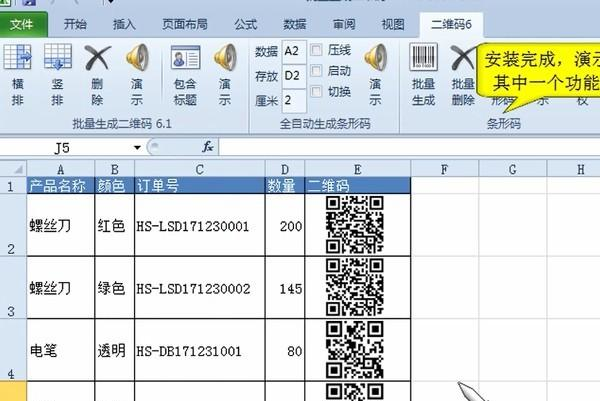The width and height of the screenshot is (600, 401).
Task: Select row 4 header
Action: 13,350
